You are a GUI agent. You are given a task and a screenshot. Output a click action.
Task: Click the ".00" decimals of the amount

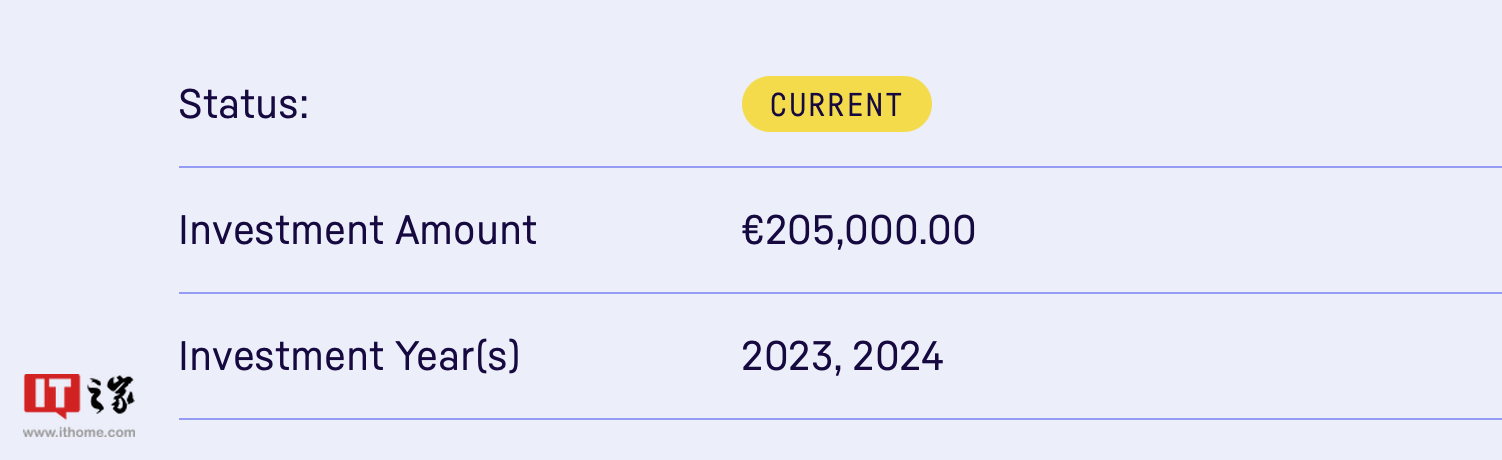[947, 231]
